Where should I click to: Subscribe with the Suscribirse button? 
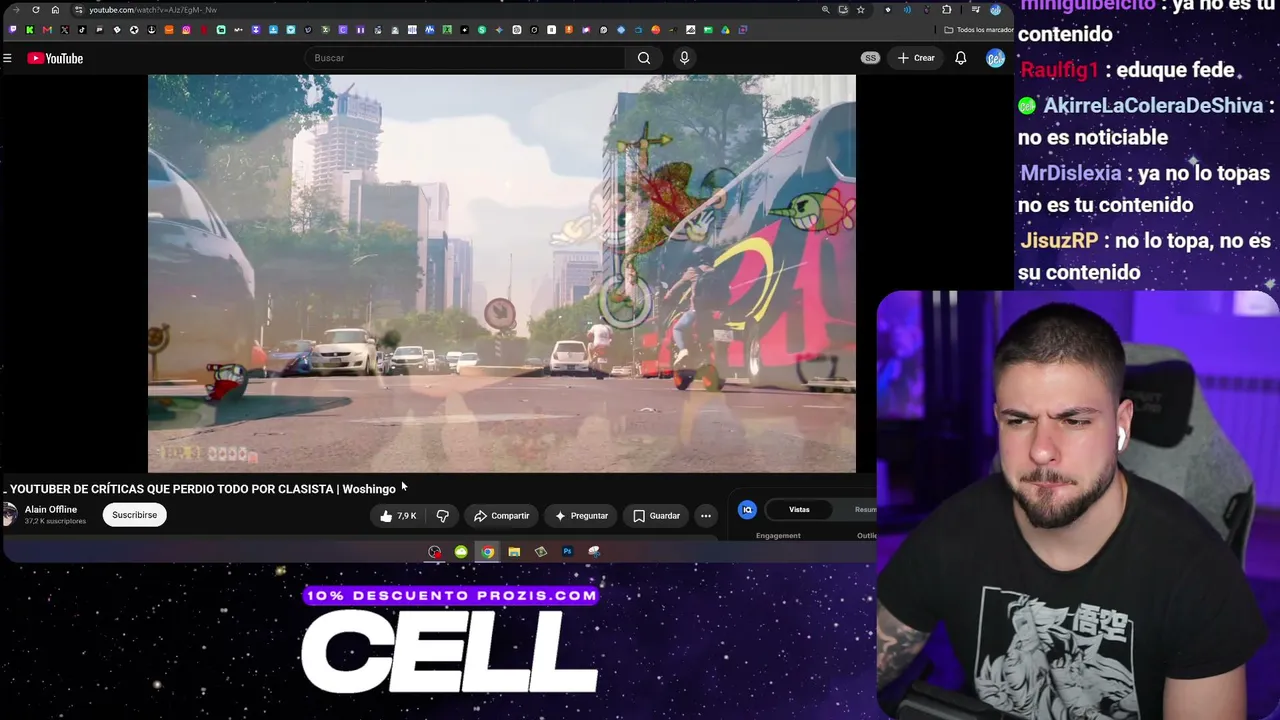point(135,515)
